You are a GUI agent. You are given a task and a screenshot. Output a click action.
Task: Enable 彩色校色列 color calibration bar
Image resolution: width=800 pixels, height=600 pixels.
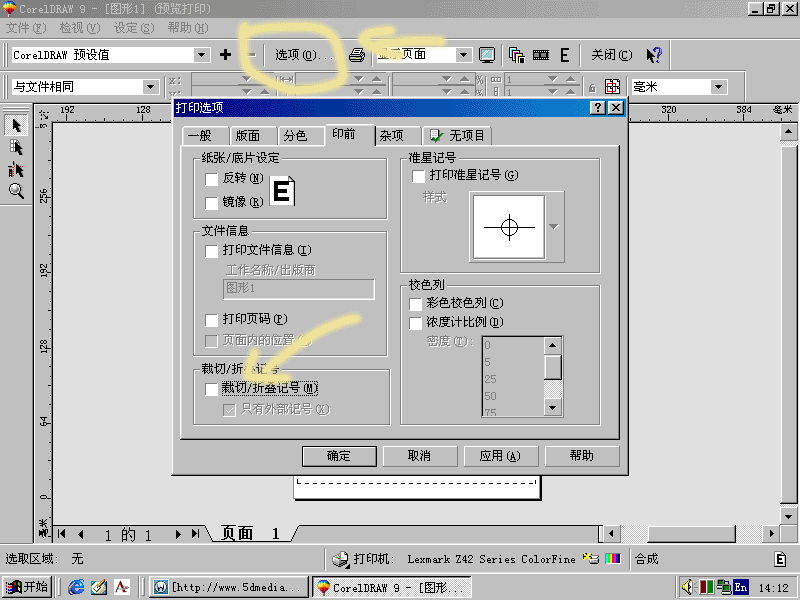coord(416,304)
